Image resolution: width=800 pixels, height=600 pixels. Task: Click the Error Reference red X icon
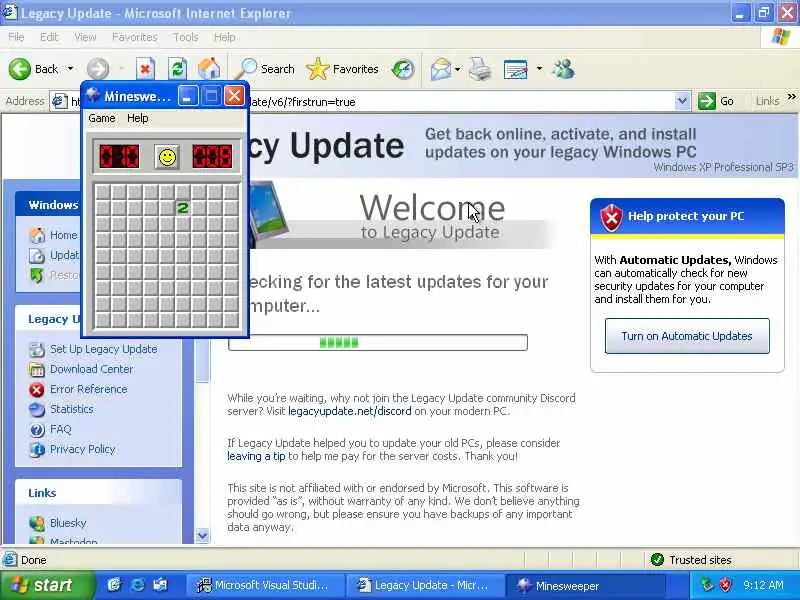(x=37, y=390)
